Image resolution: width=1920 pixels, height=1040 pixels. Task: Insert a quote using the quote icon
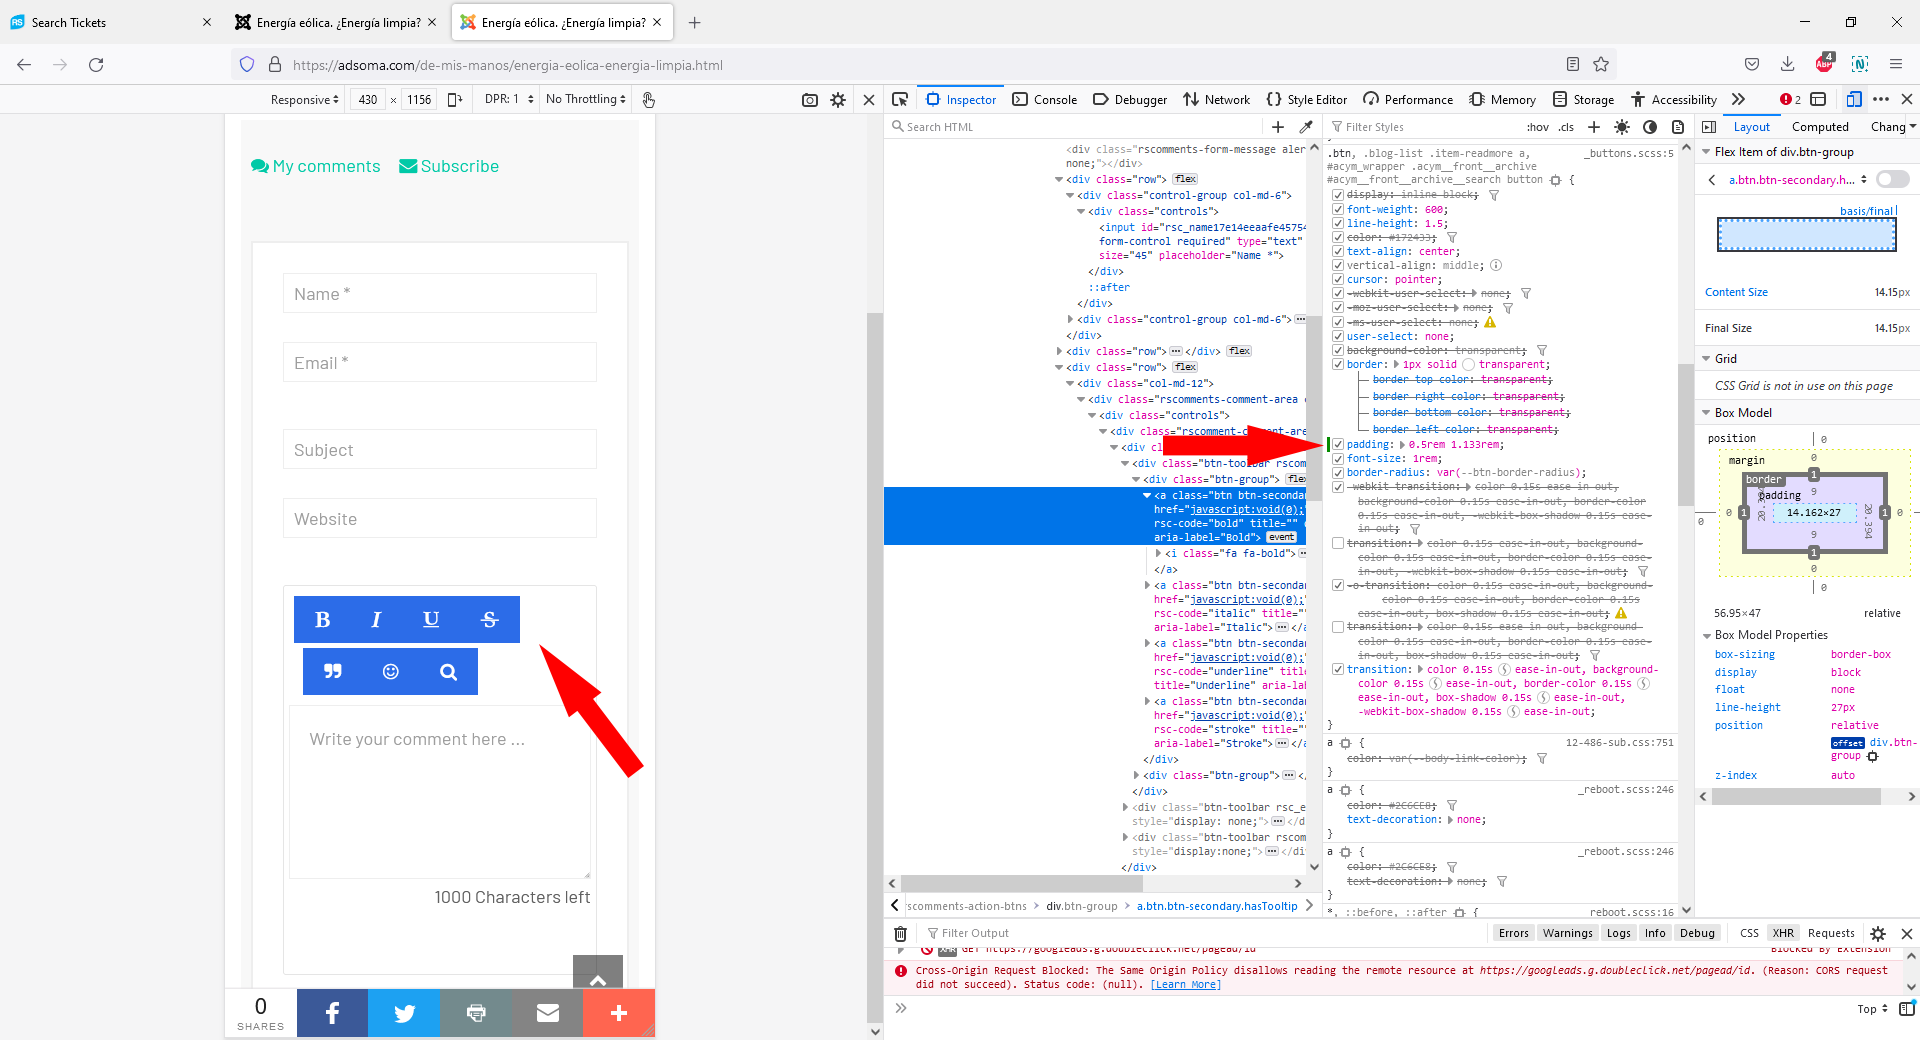[333, 672]
